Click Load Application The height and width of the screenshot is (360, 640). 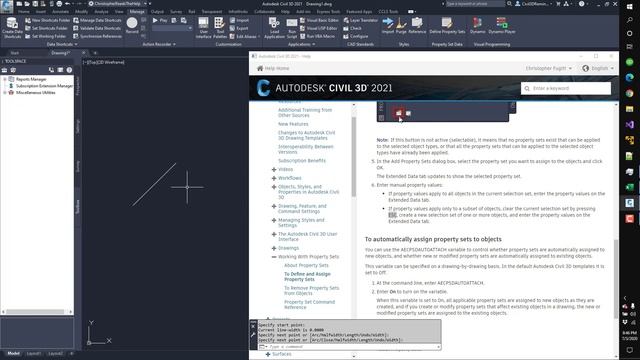[274, 28]
